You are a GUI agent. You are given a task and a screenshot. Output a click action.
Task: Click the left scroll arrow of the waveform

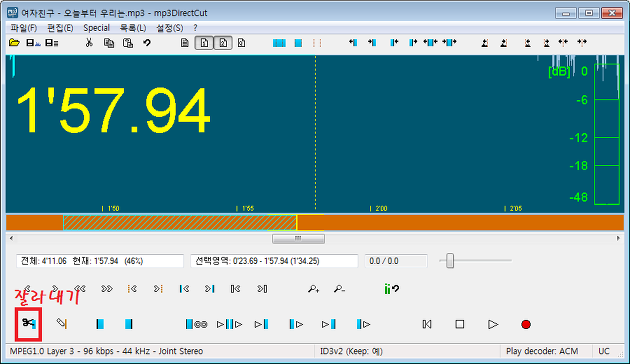point(11,239)
